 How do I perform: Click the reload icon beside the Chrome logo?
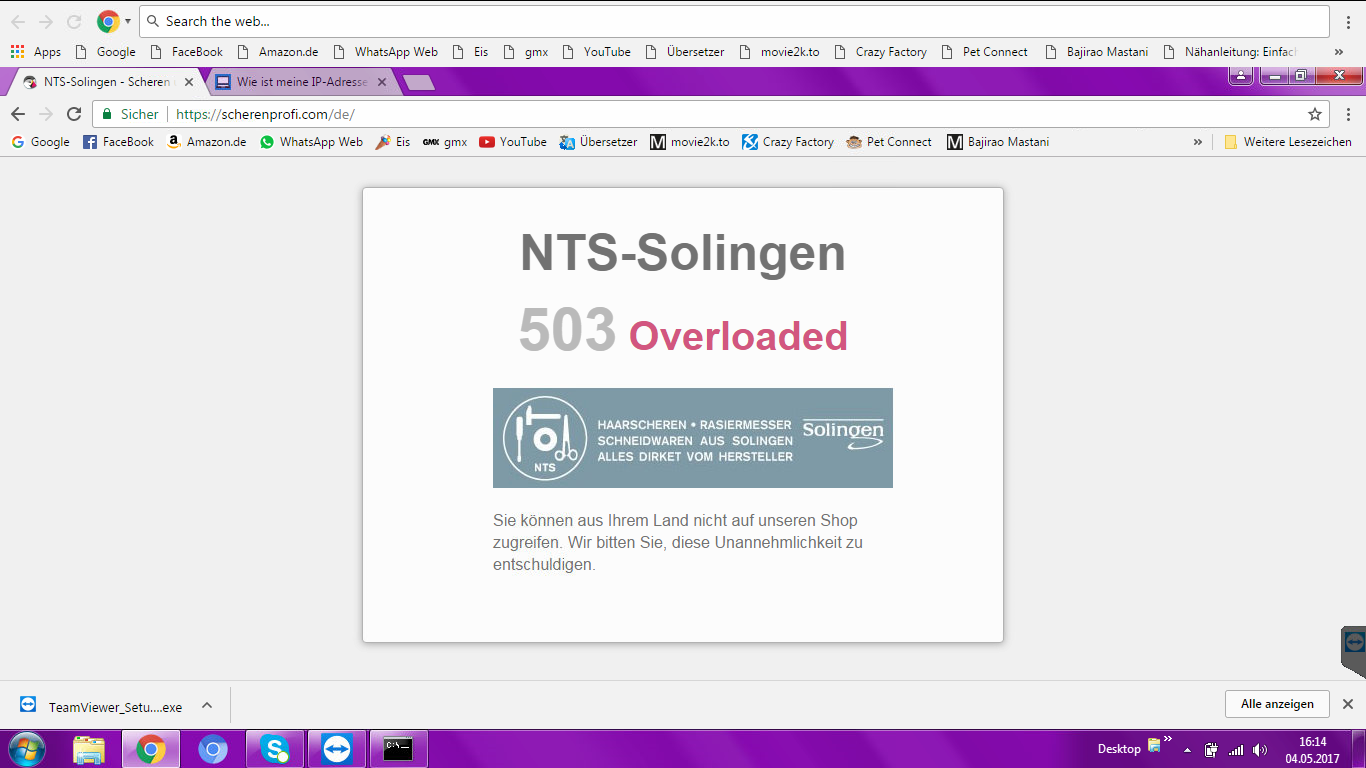[74, 21]
